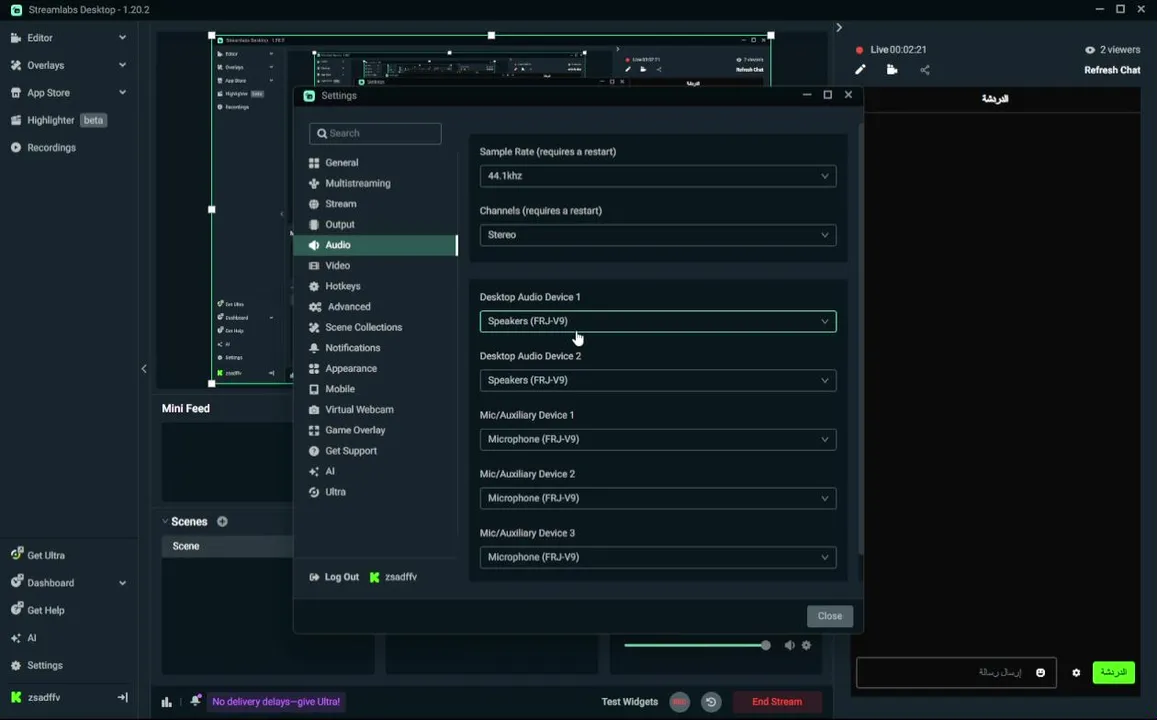
Task: Click the replay buffer icon
Action: 711,702
